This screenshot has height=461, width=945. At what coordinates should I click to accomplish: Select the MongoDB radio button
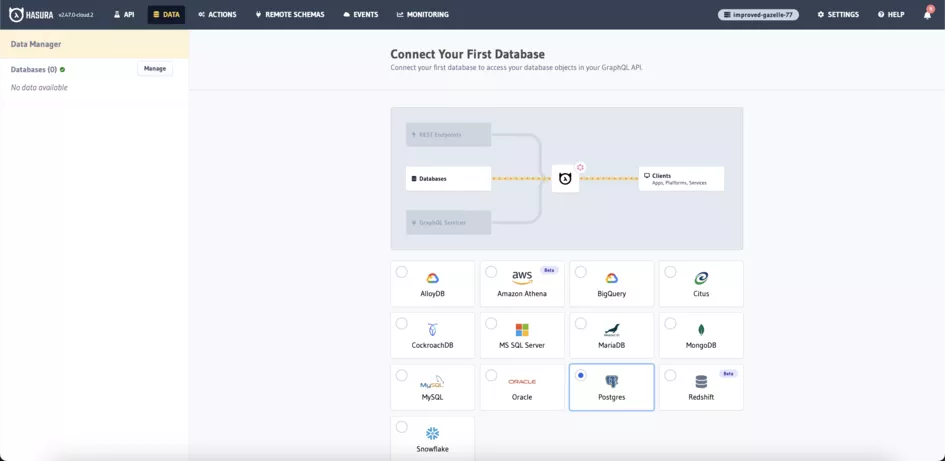pyautogui.click(x=670, y=324)
